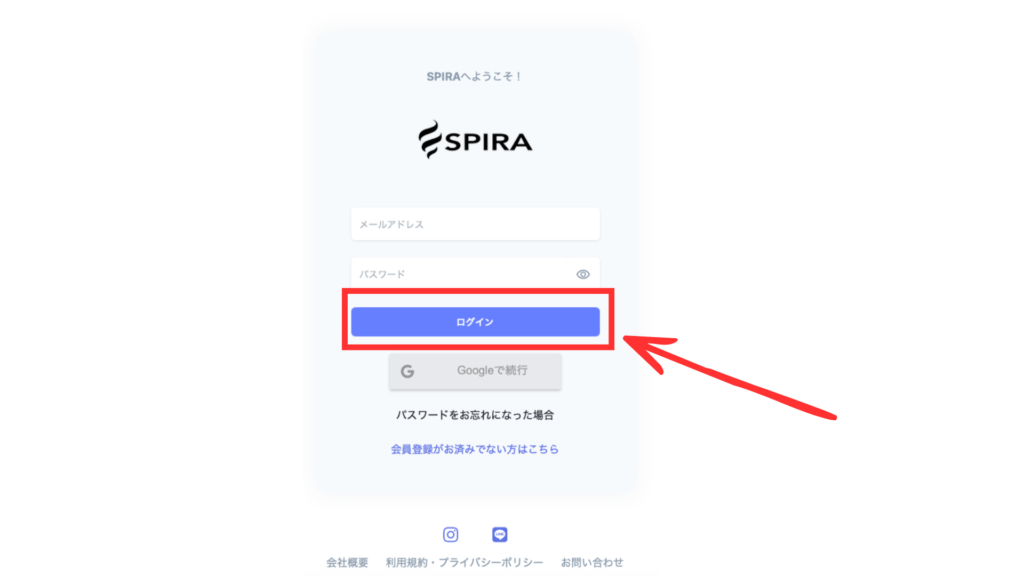The image size is (1024, 576).
Task: Focus the メールアドレス input field
Action: click(x=475, y=224)
